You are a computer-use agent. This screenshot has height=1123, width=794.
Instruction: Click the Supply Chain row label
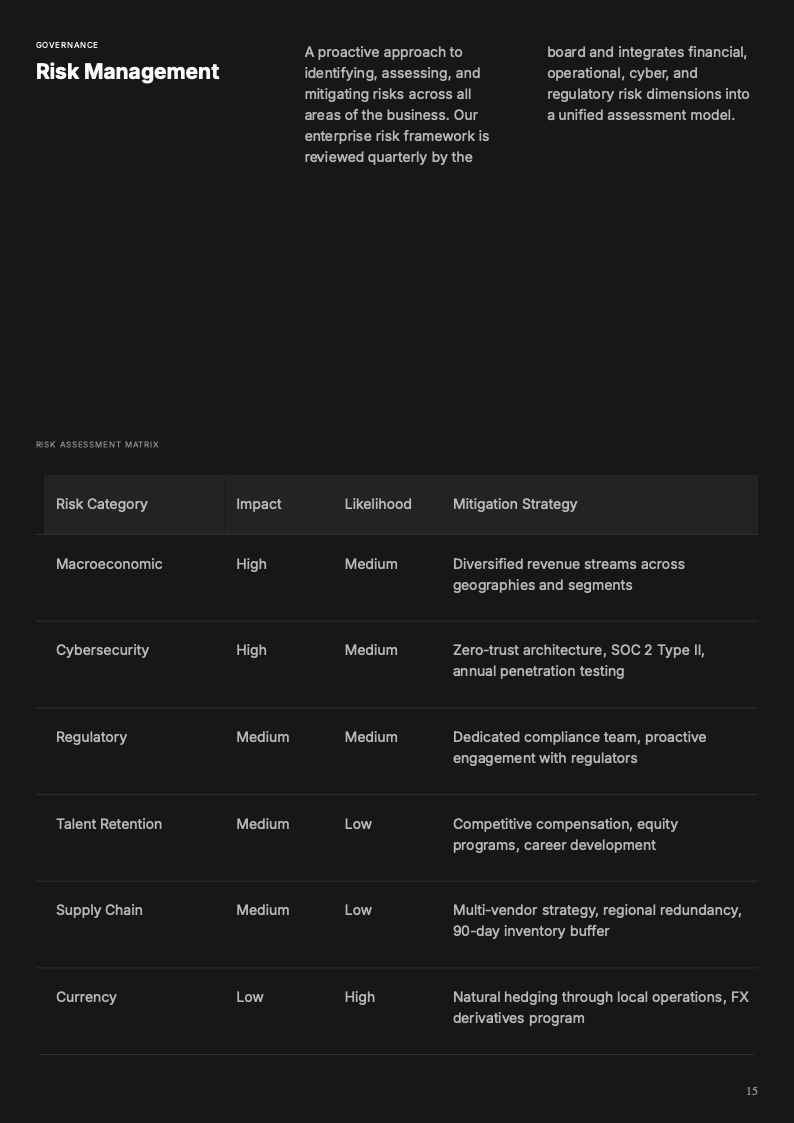pyautogui.click(x=99, y=910)
